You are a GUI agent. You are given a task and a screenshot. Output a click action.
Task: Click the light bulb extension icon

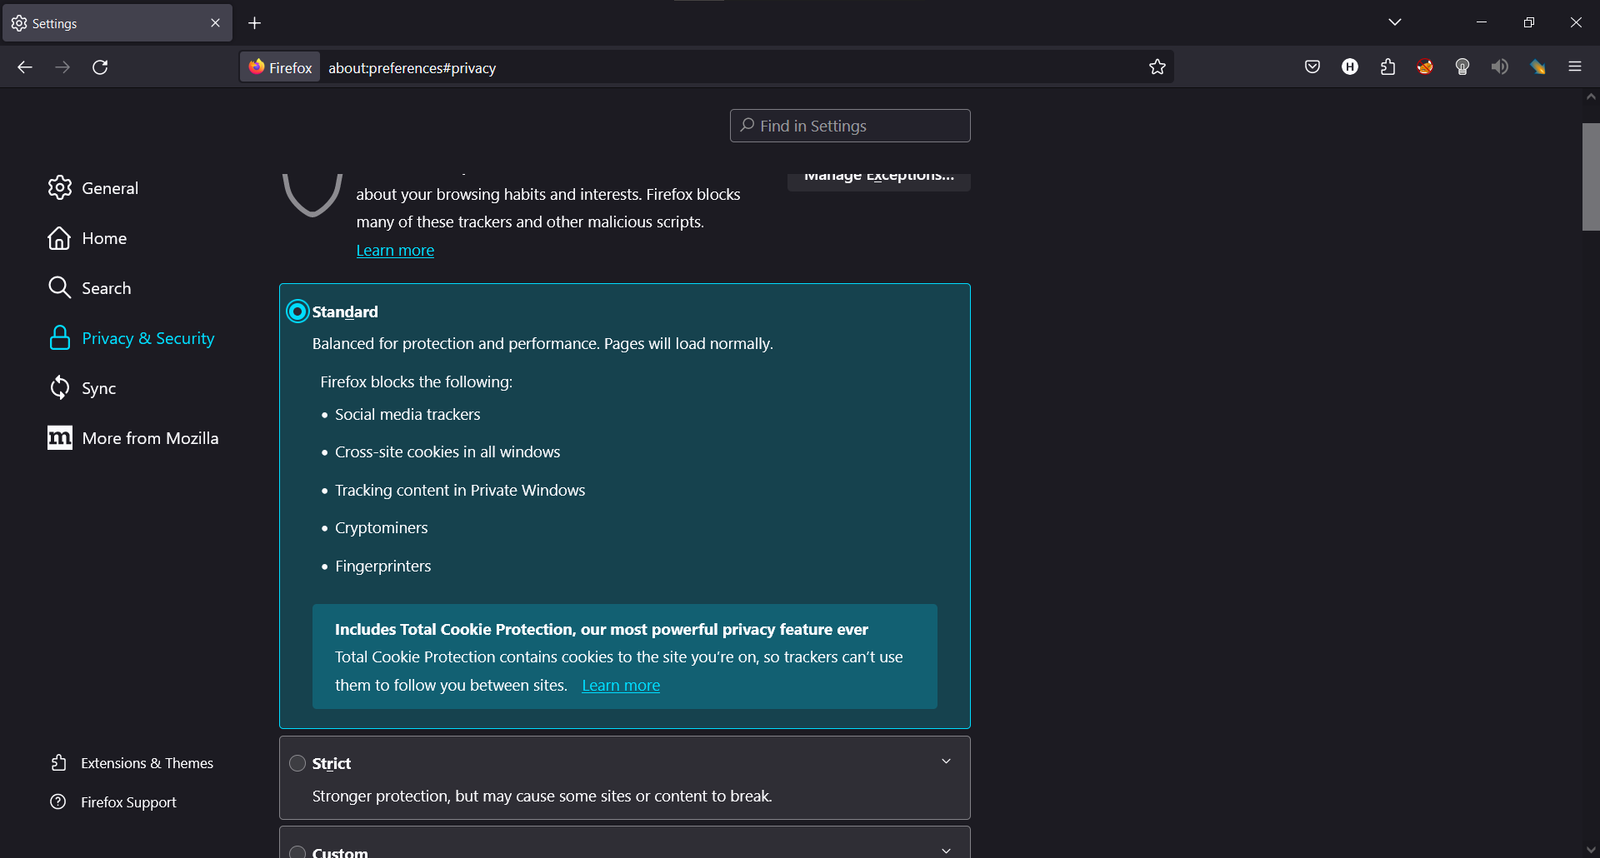point(1462,67)
